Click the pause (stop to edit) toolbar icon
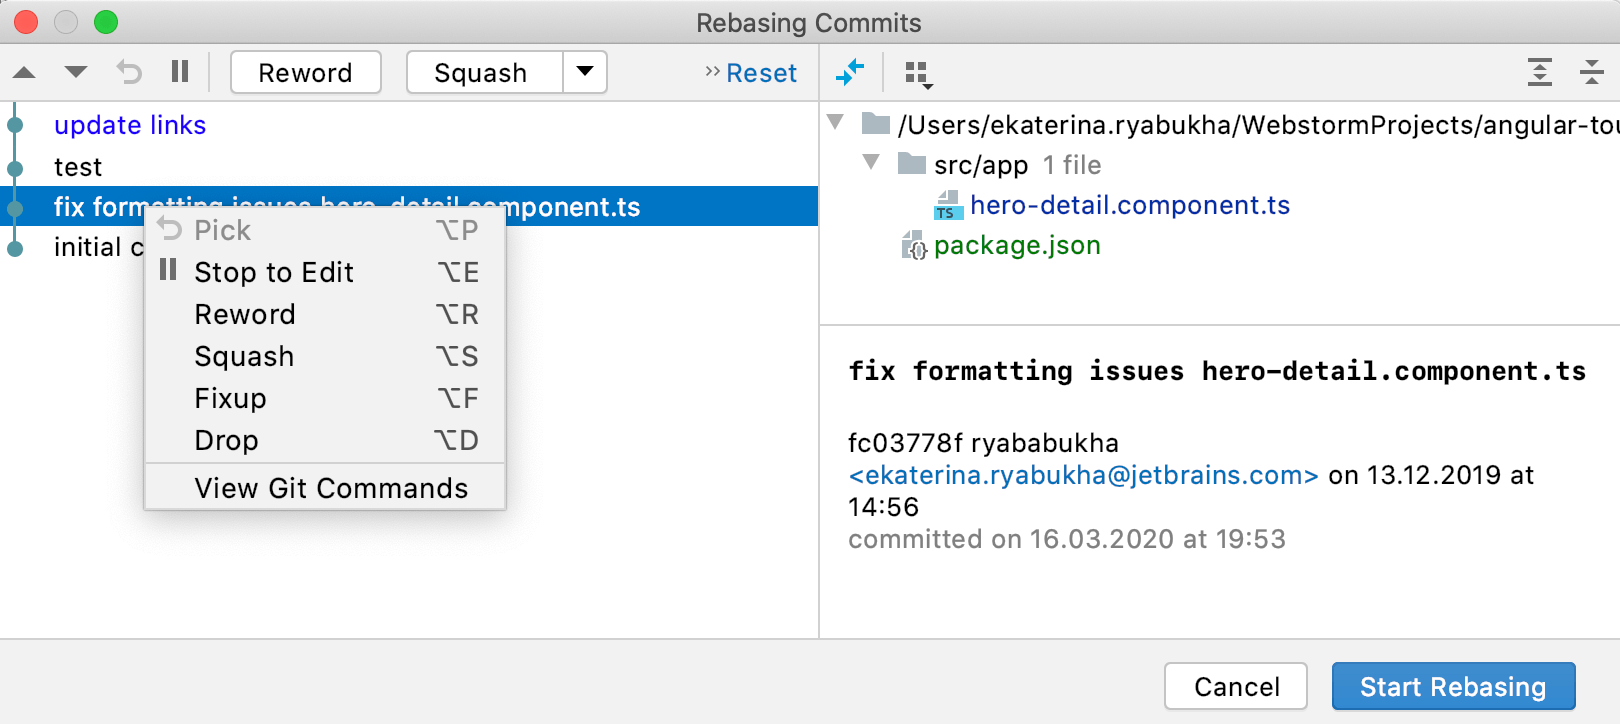Viewport: 1620px width, 724px height. point(180,71)
